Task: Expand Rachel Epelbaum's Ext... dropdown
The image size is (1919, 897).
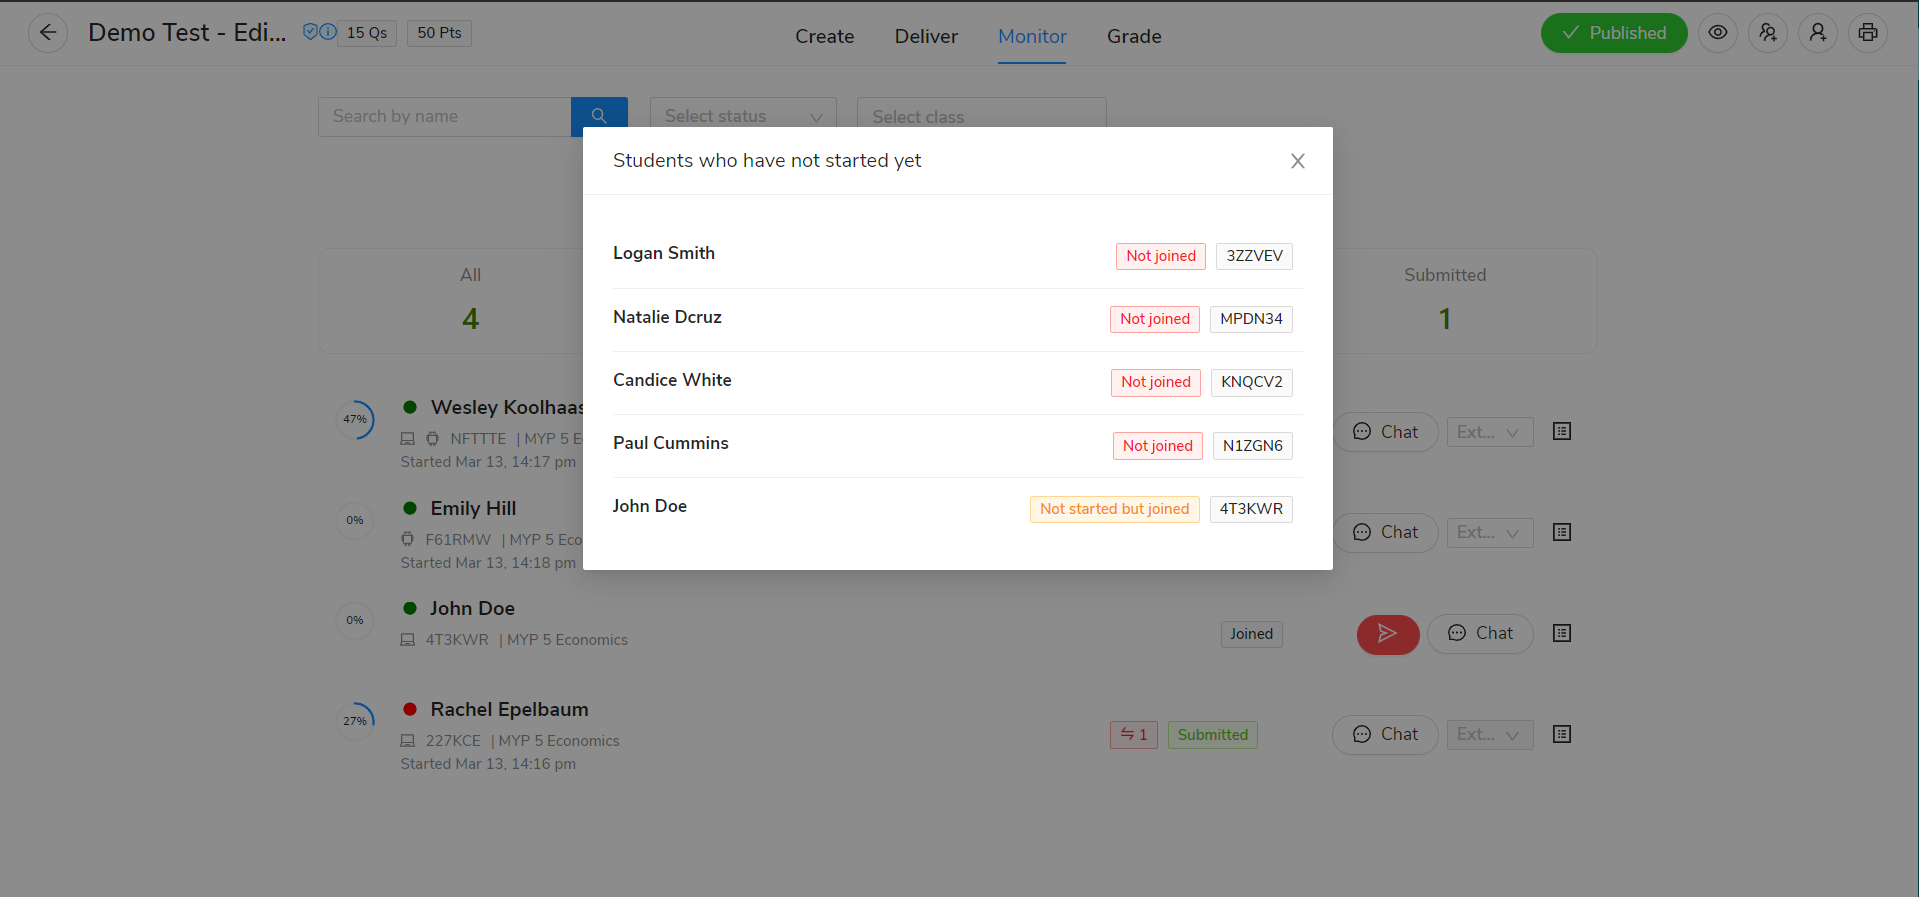Action: [x=1489, y=735]
